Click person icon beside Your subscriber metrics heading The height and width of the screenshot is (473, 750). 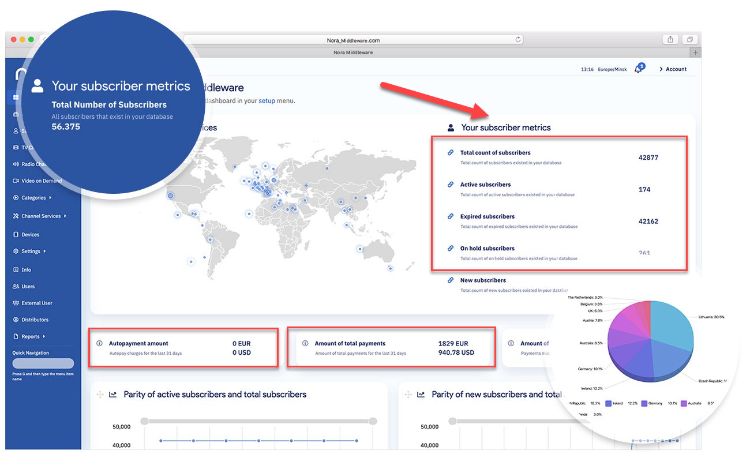pos(451,128)
